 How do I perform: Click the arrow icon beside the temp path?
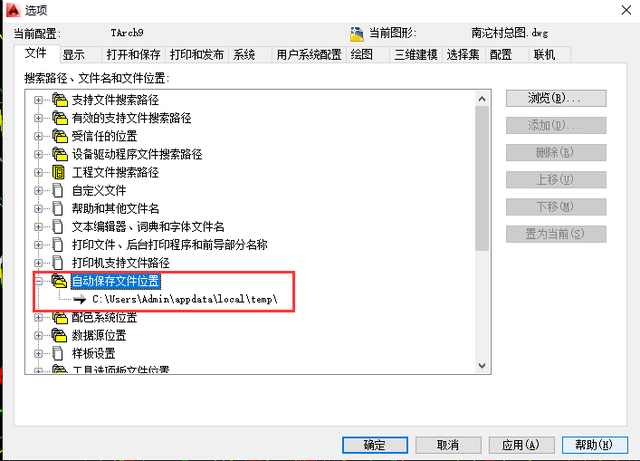pyautogui.click(x=80, y=299)
